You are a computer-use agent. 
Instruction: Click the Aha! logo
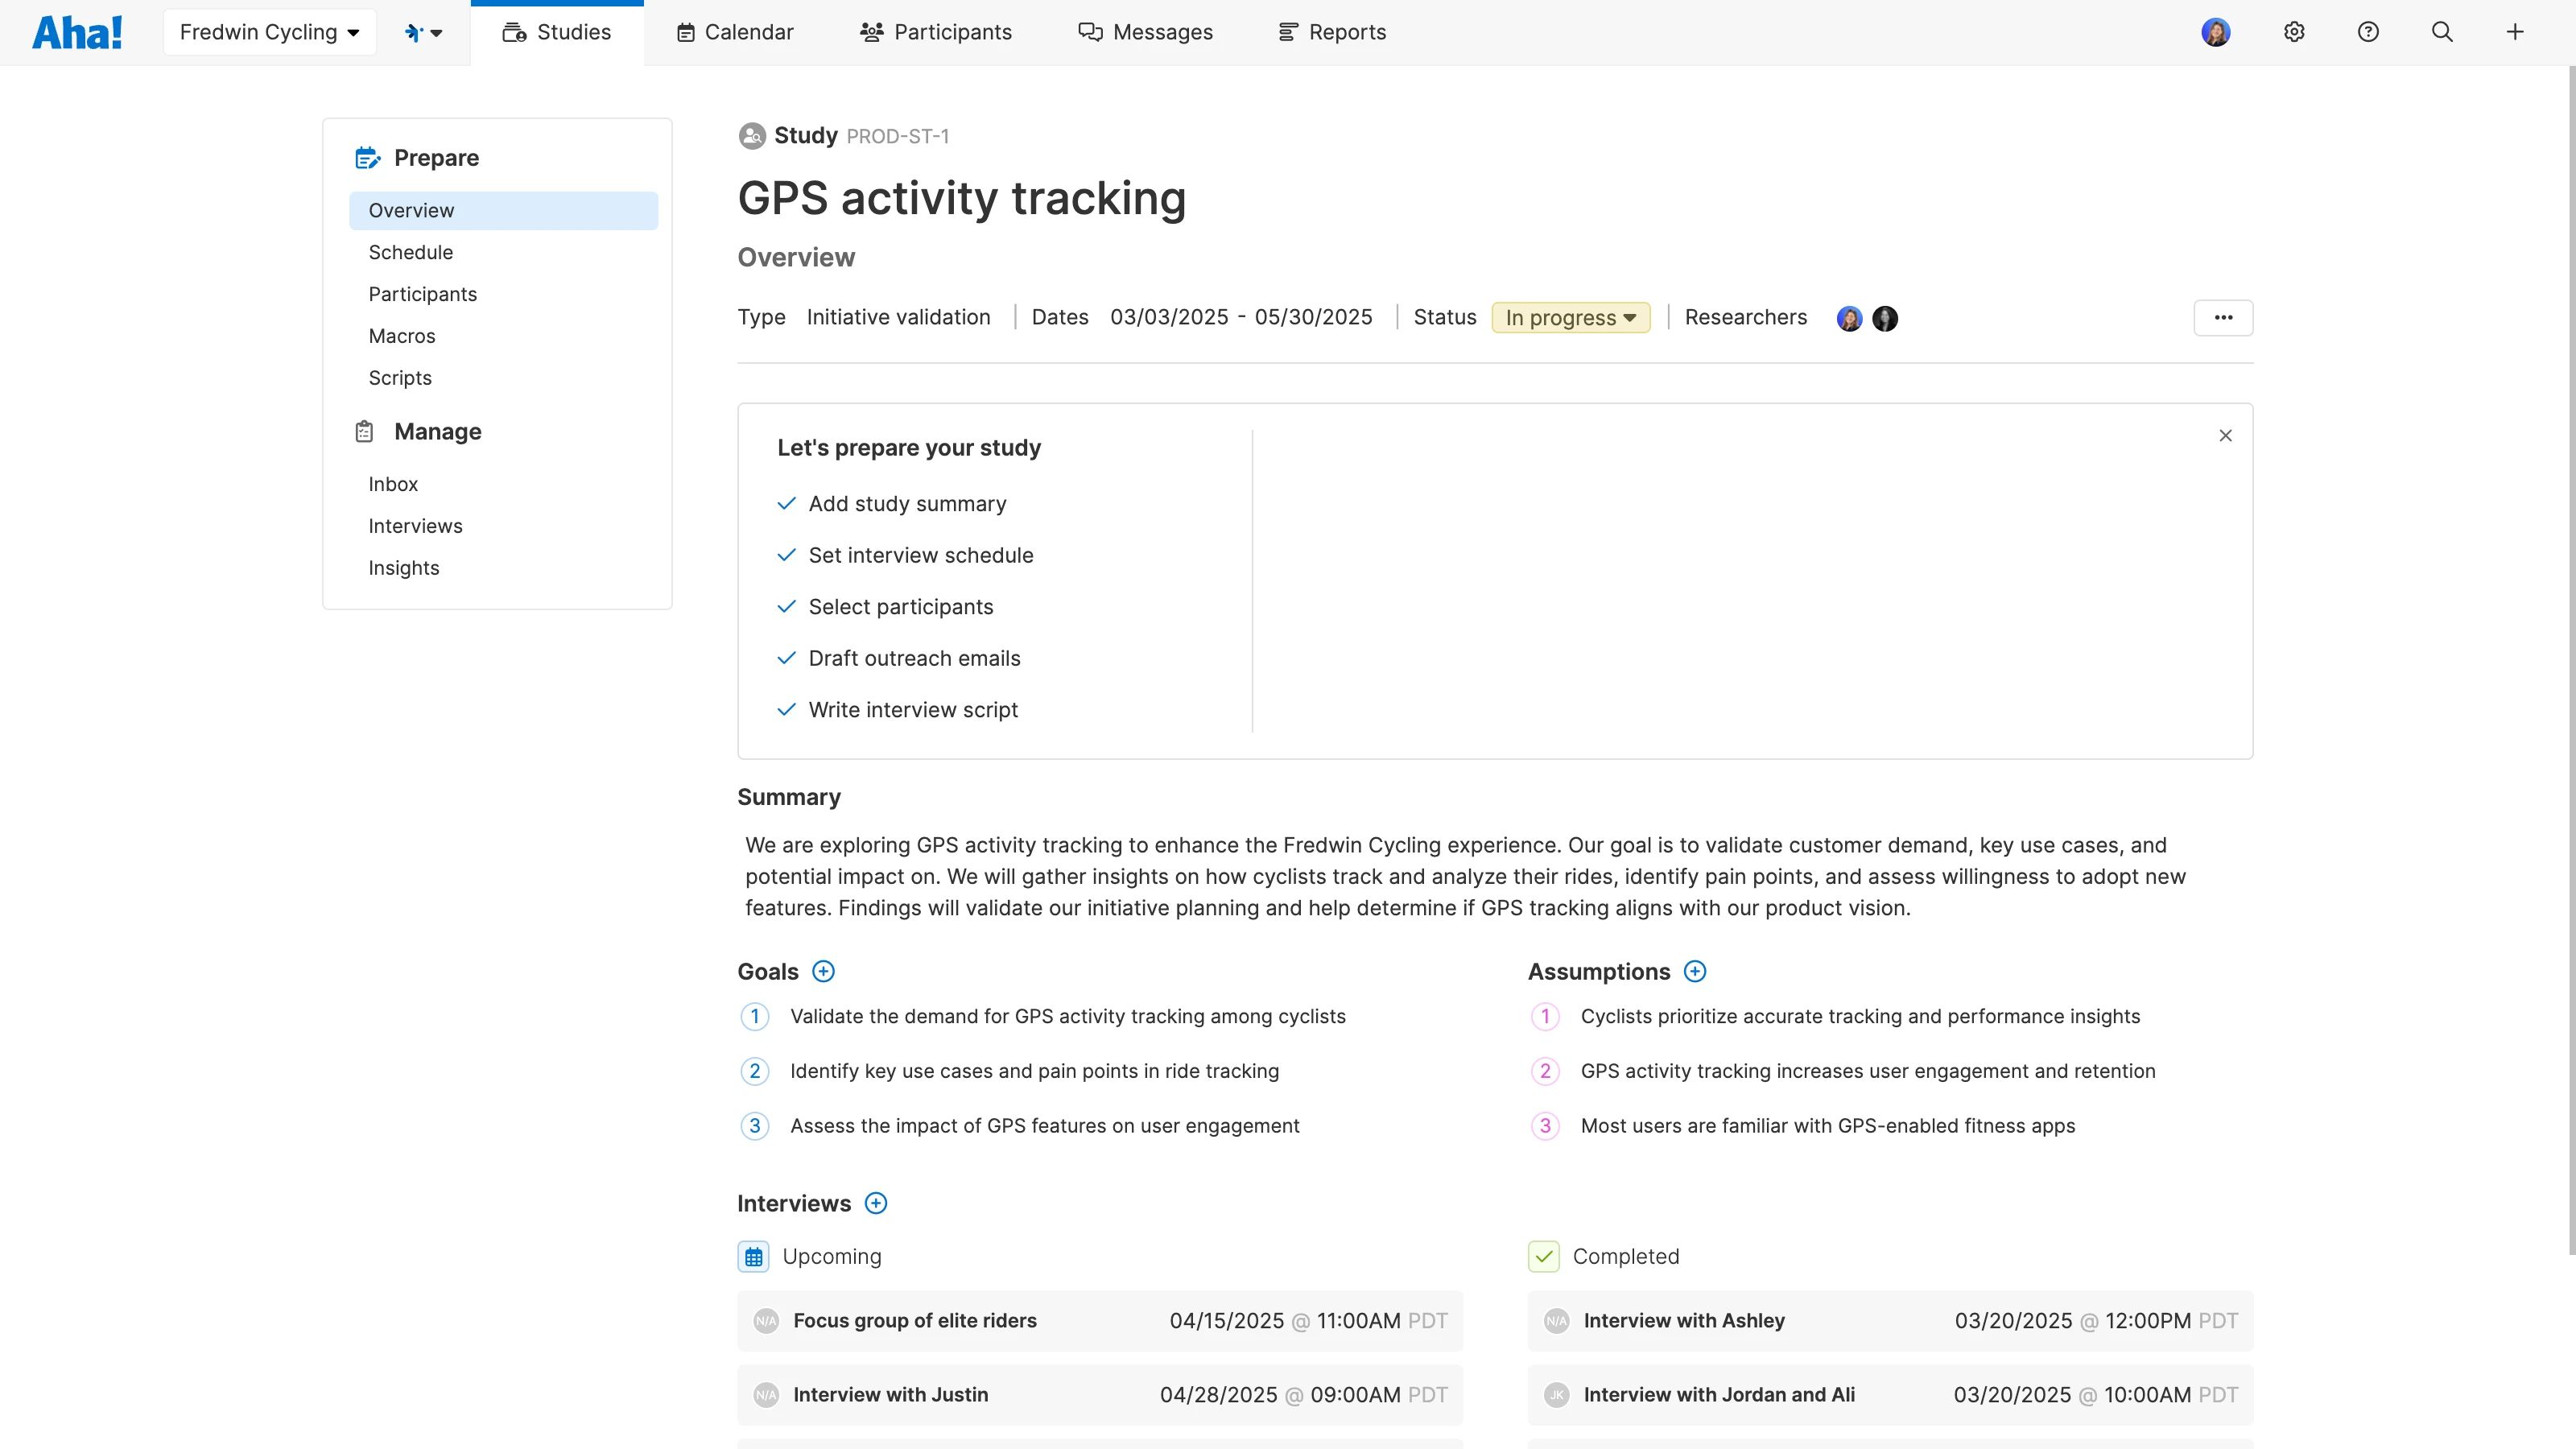[x=78, y=32]
